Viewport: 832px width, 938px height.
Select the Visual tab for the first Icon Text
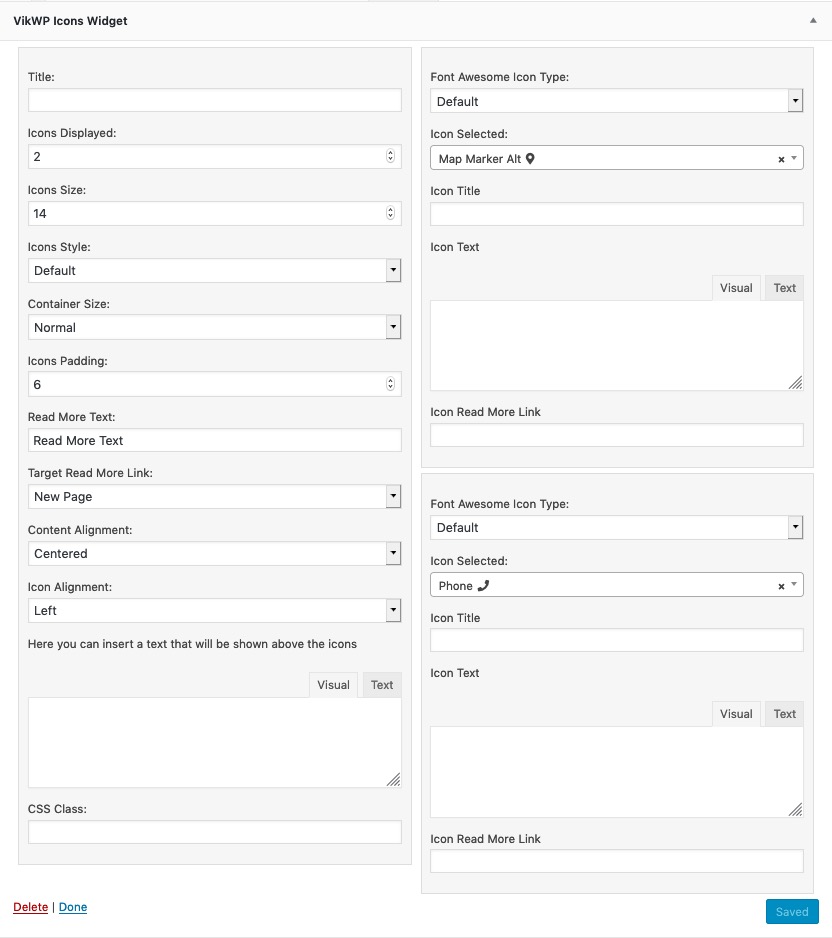click(736, 287)
